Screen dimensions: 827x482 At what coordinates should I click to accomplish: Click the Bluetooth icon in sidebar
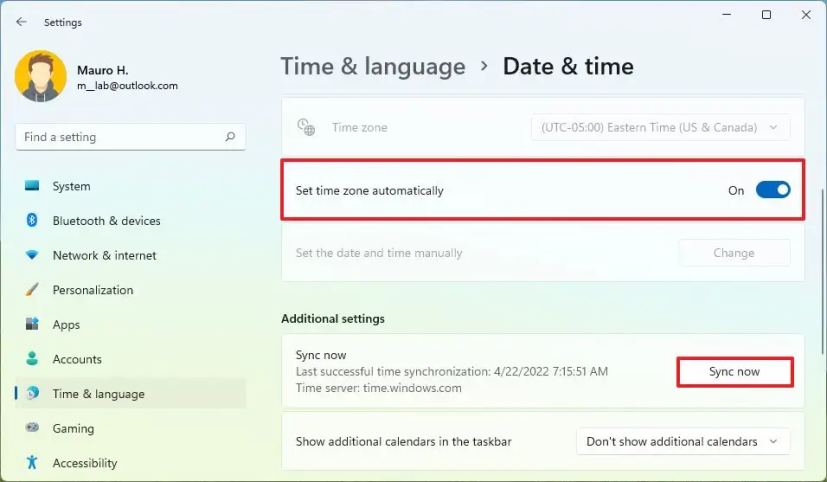[32, 220]
